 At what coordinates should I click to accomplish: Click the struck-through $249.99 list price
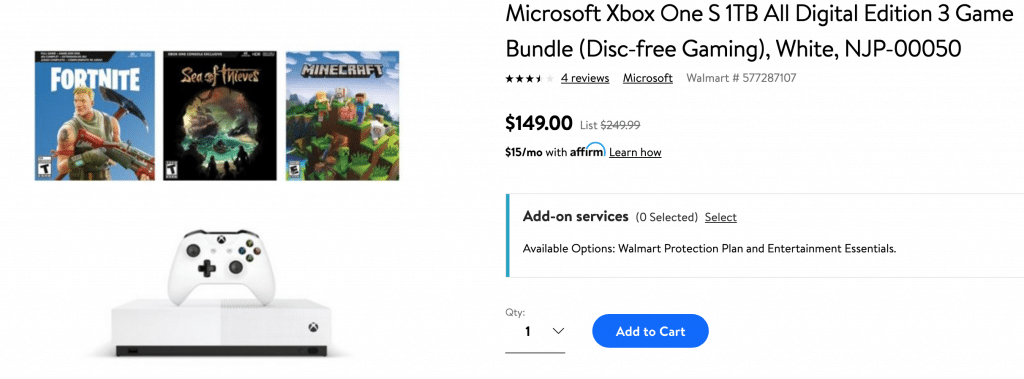point(620,125)
